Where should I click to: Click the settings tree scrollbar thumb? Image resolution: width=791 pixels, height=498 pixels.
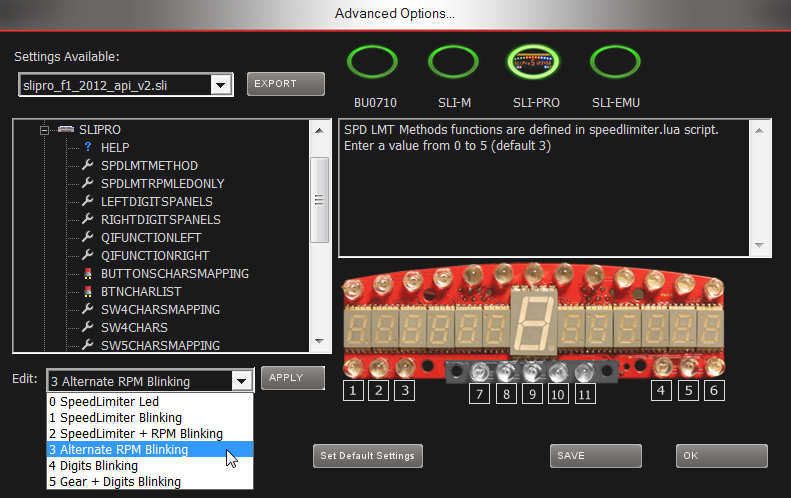[x=319, y=200]
